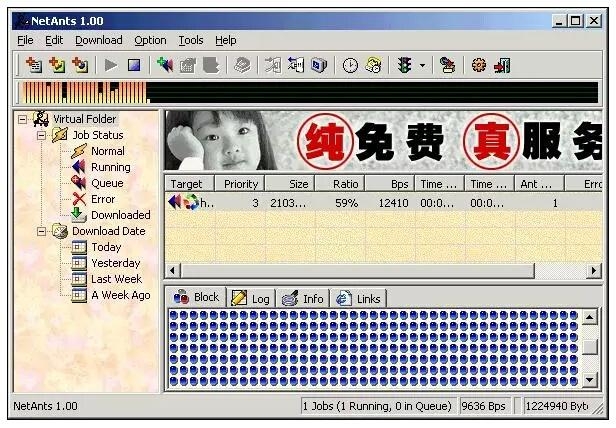
Task: Click the Start job play icon
Action: tap(111, 66)
